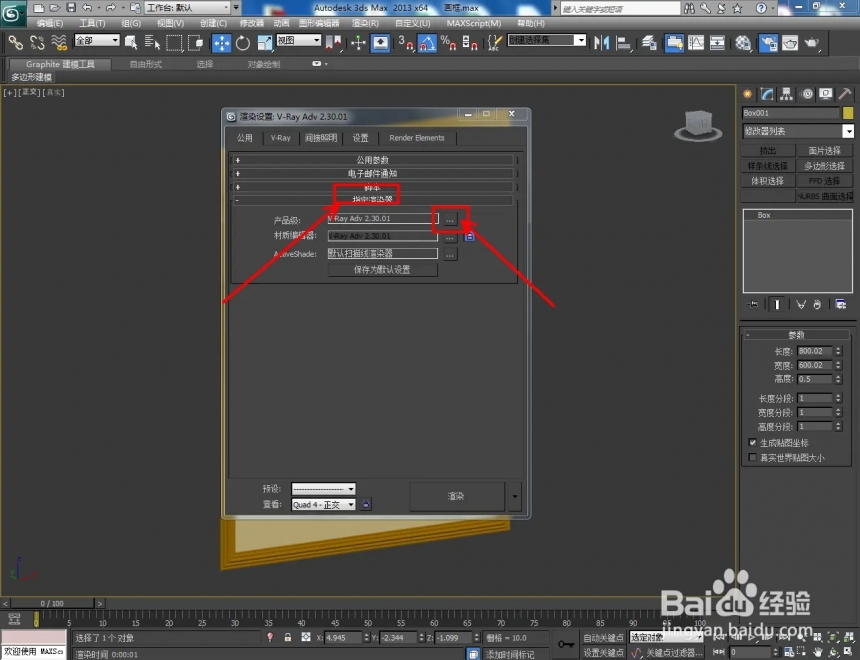Activate the Select and Rotate tool
The image size is (860, 660).
click(243, 43)
